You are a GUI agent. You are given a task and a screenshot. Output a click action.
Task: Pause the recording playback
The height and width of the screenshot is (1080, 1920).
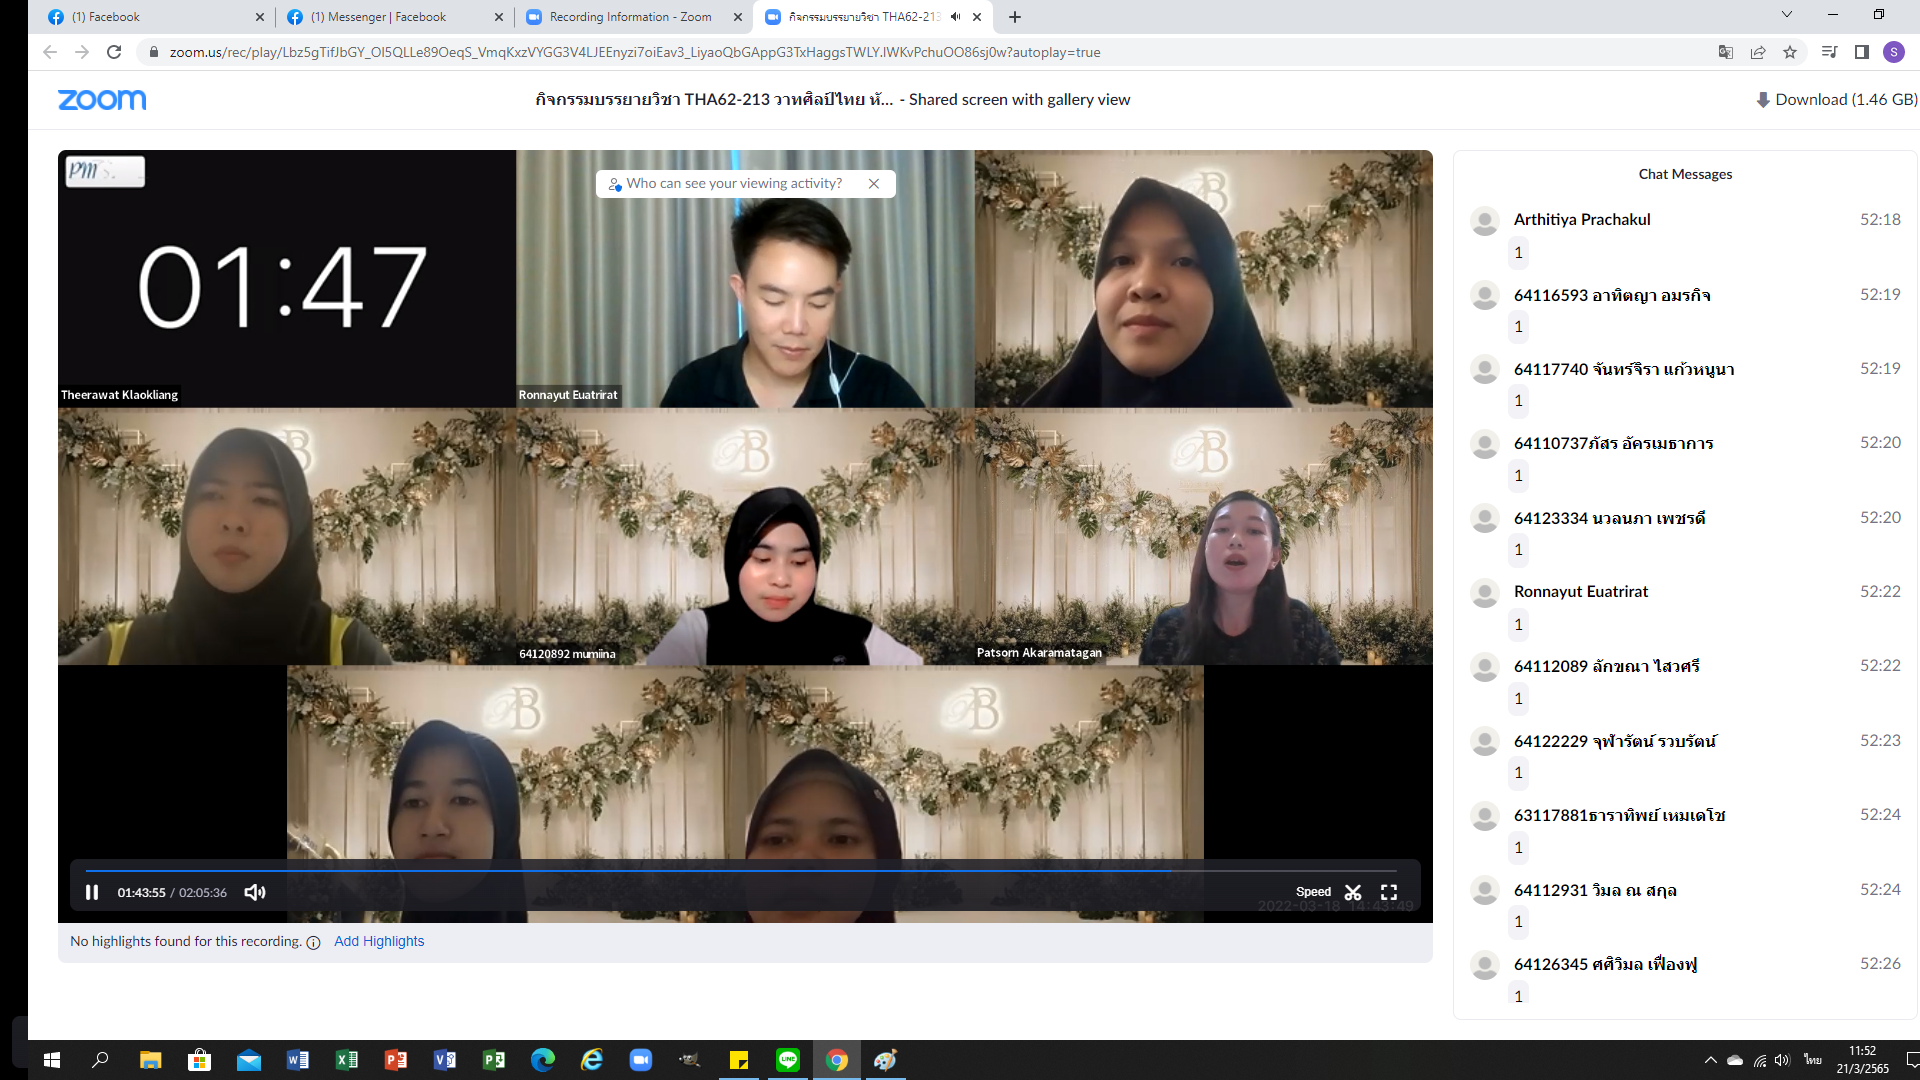92,892
